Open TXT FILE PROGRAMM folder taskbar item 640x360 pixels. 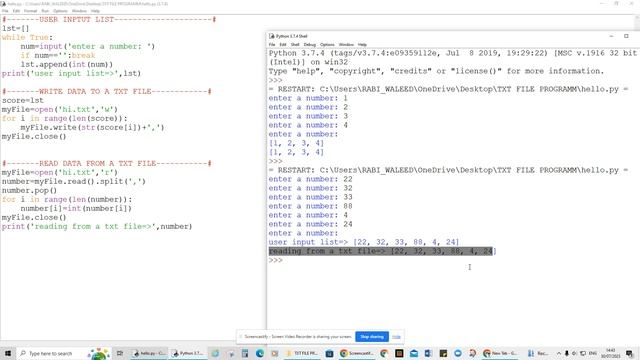302,353
